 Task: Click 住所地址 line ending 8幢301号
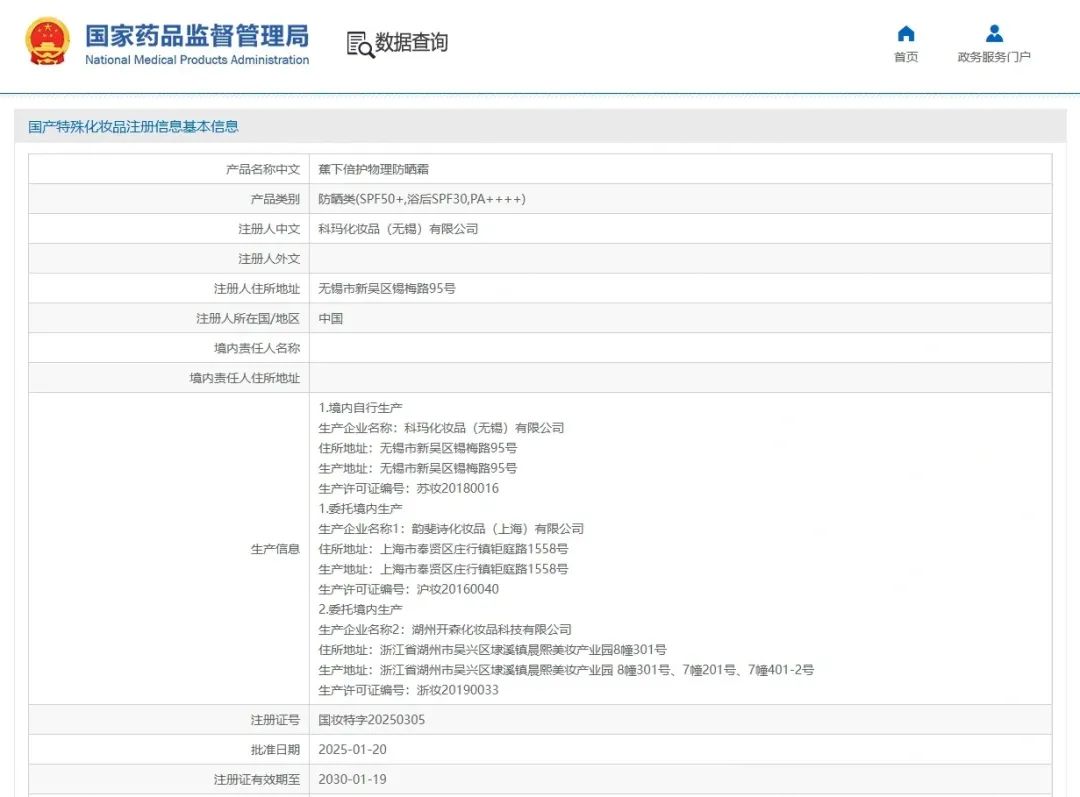[x=492, y=650]
